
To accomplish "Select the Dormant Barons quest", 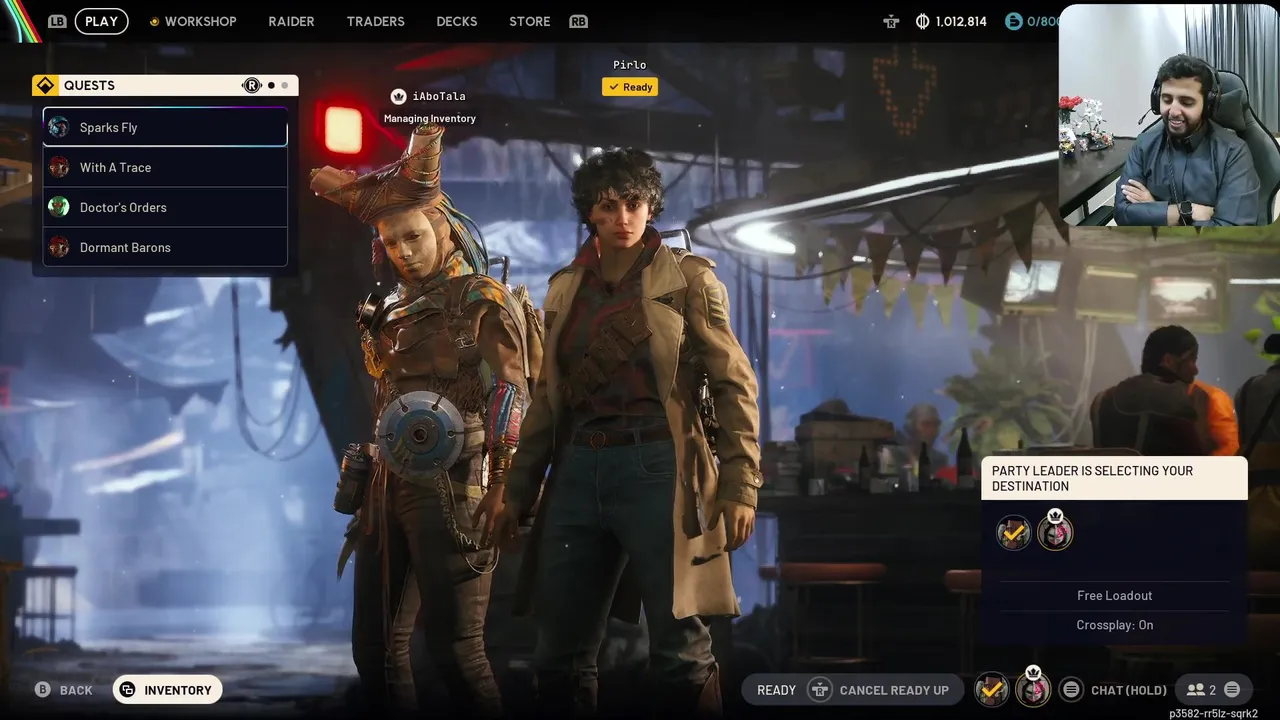I will [165, 247].
